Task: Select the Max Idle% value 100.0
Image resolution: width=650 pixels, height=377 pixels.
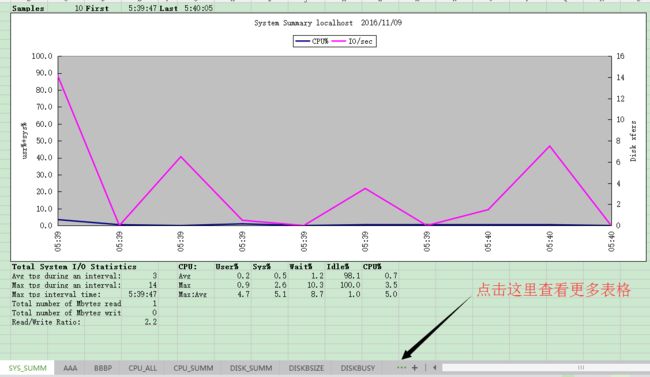Action: (350, 285)
